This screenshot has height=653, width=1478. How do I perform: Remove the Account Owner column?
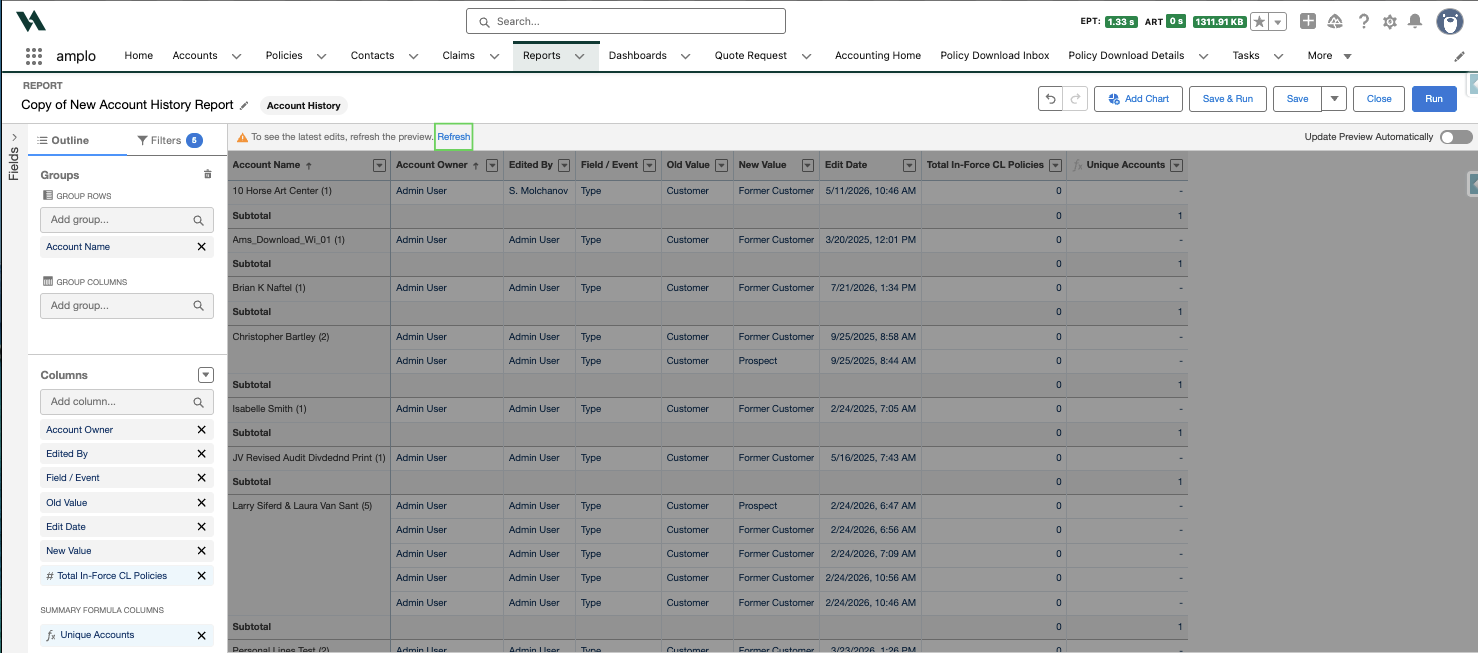201,430
